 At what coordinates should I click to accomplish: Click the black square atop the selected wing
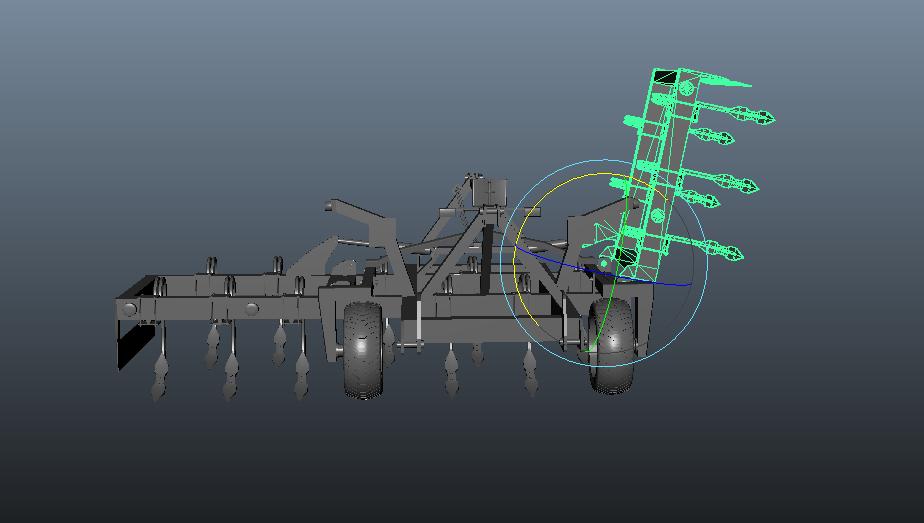[665, 79]
